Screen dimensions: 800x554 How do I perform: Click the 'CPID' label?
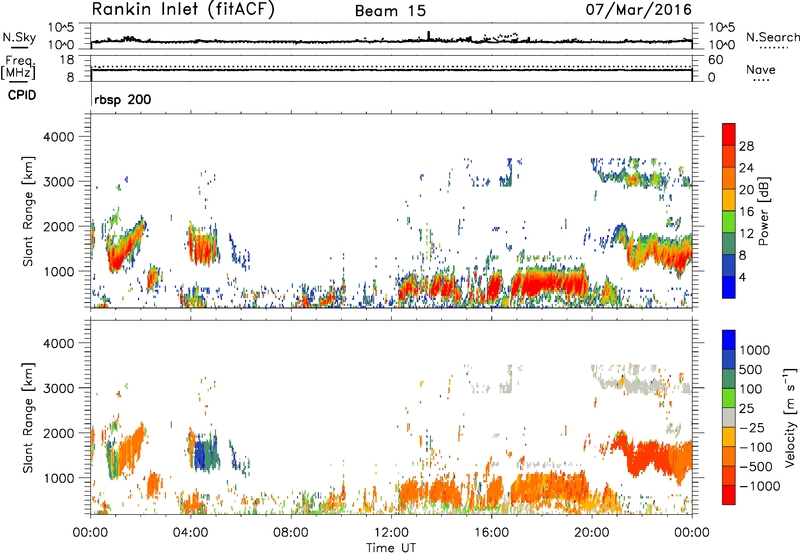[x=22, y=95]
